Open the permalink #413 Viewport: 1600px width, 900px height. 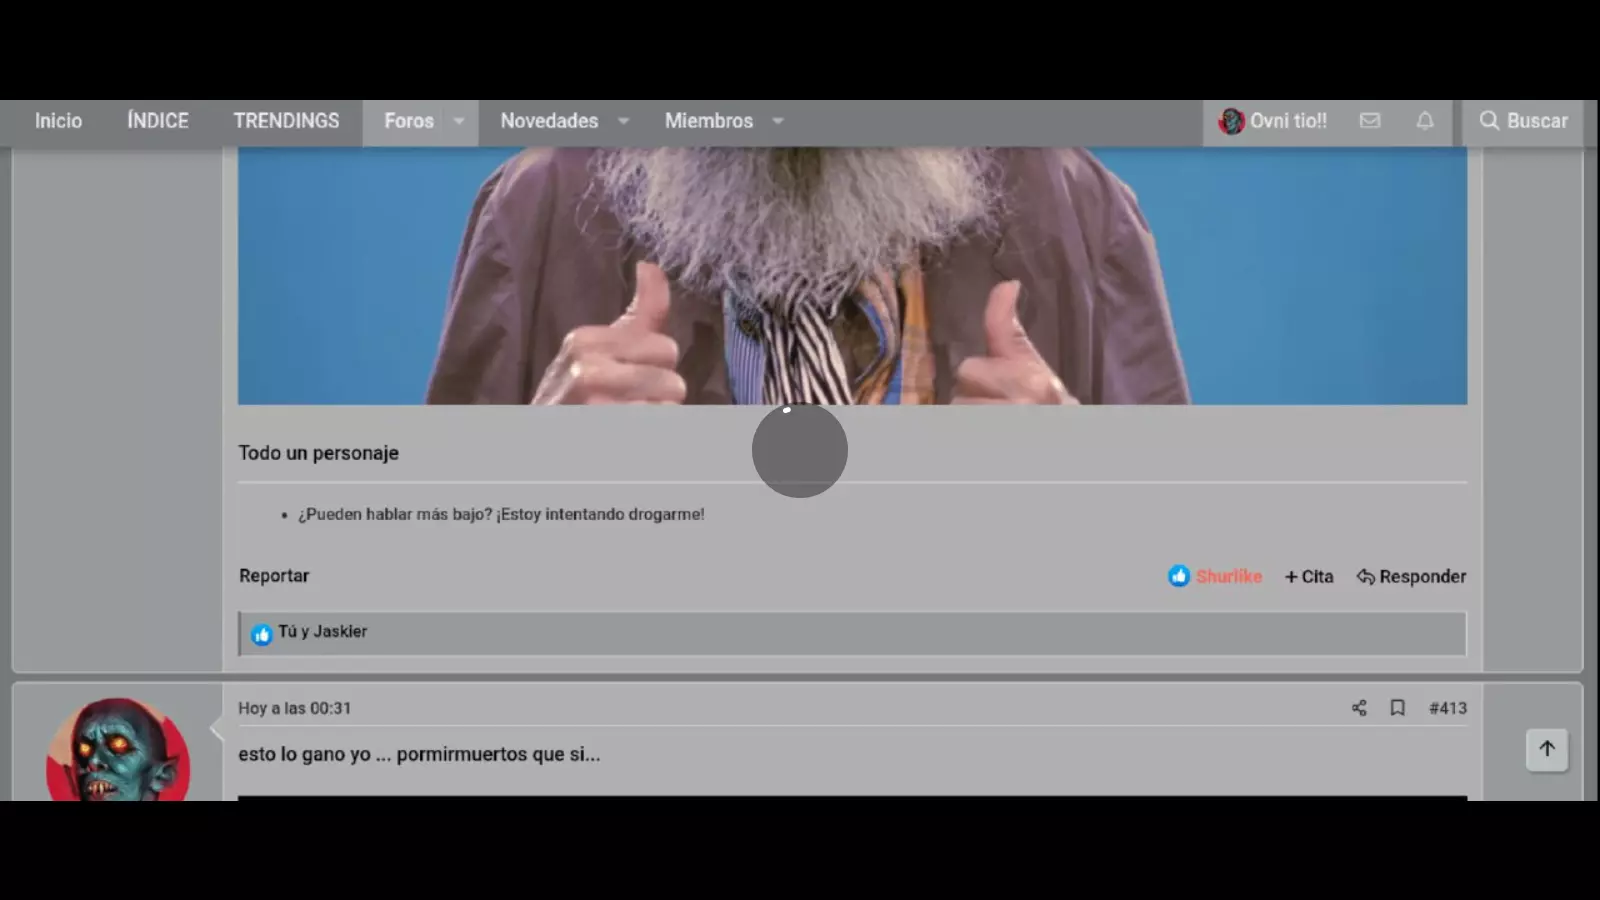click(x=1447, y=708)
